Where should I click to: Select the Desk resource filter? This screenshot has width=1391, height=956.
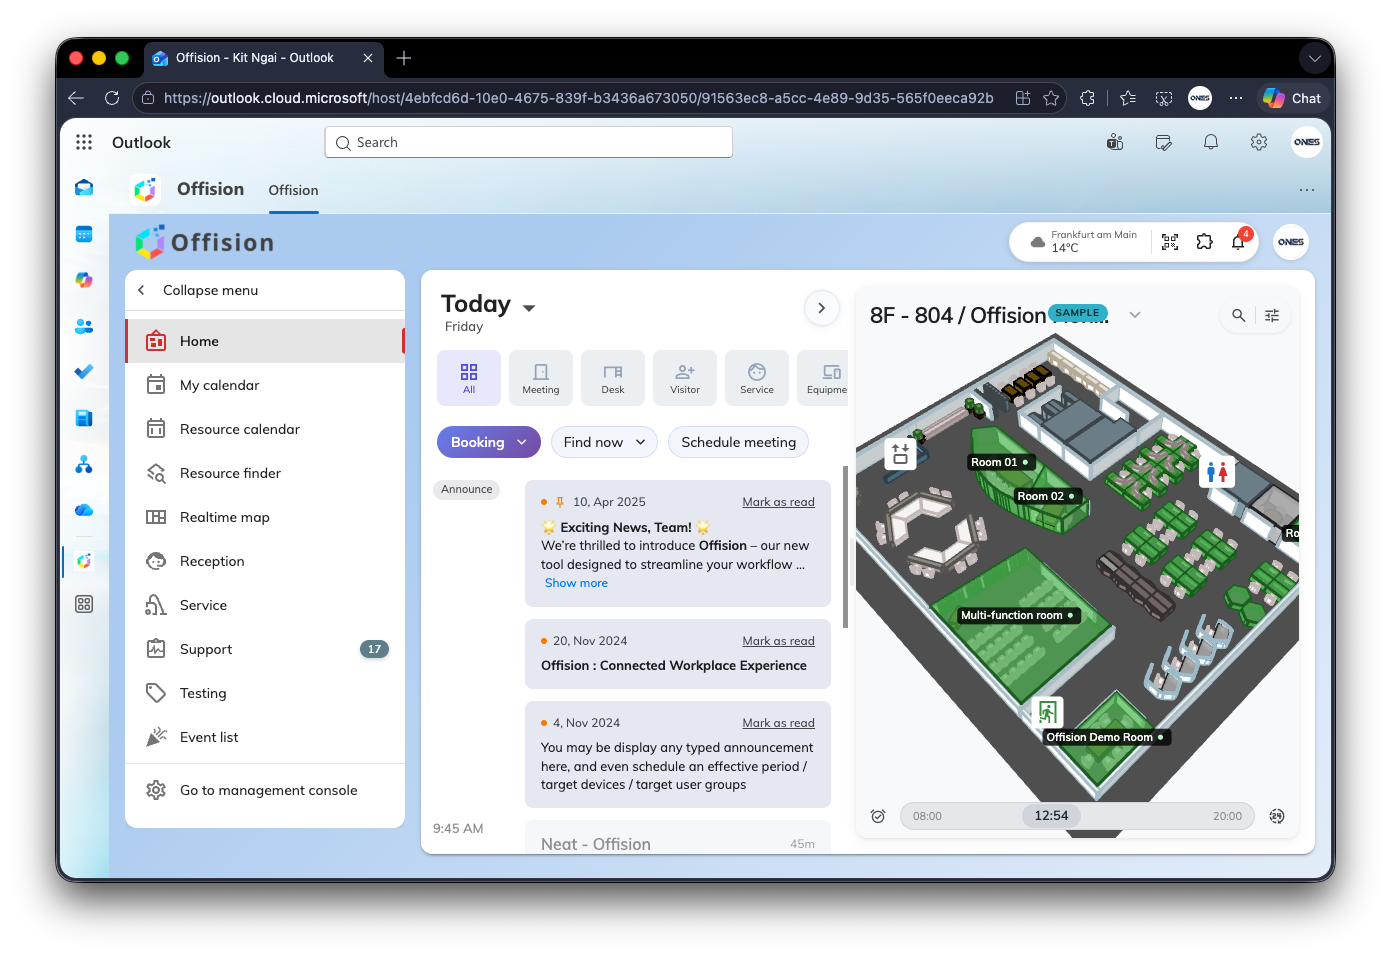tap(613, 378)
